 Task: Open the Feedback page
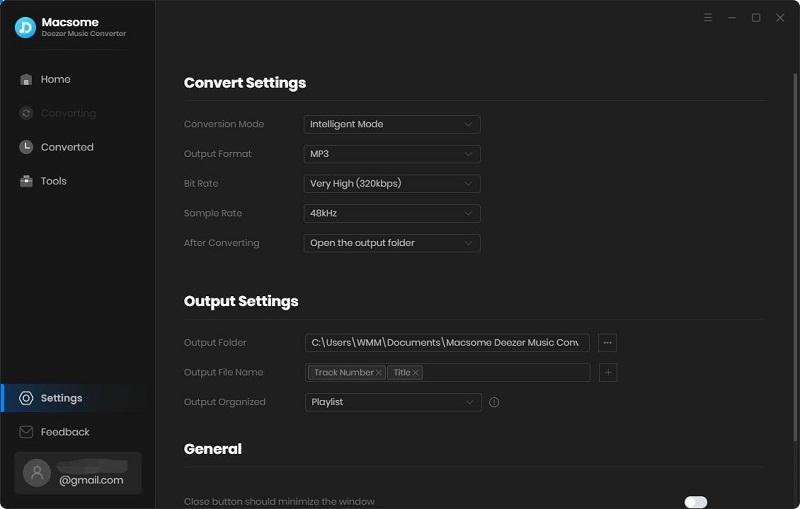click(x=65, y=432)
